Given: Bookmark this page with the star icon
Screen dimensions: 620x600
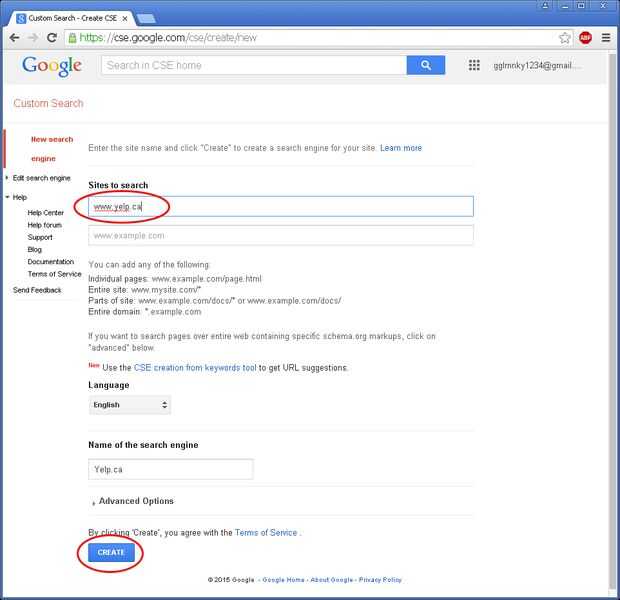Looking at the screenshot, I should click(x=564, y=38).
